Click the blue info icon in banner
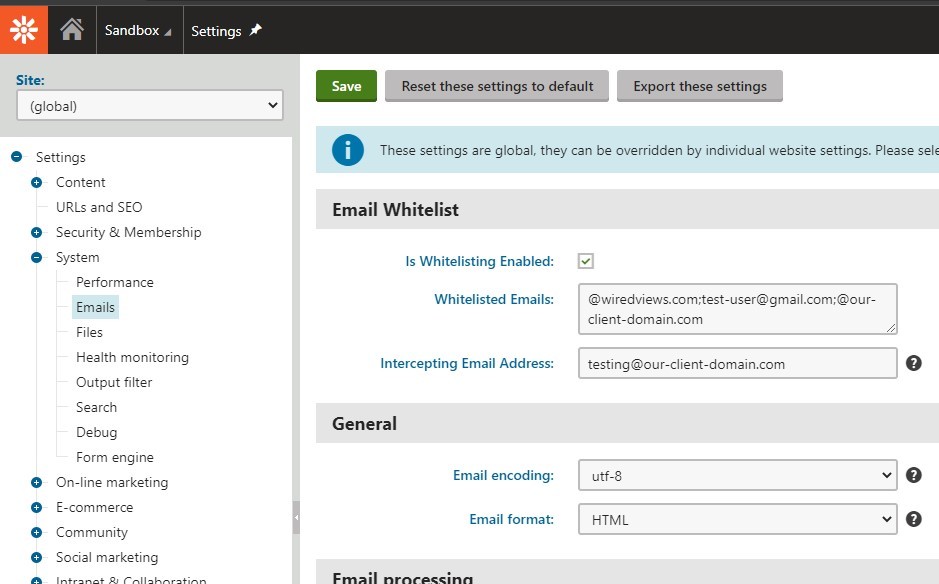The width and height of the screenshot is (939, 584). [x=347, y=150]
